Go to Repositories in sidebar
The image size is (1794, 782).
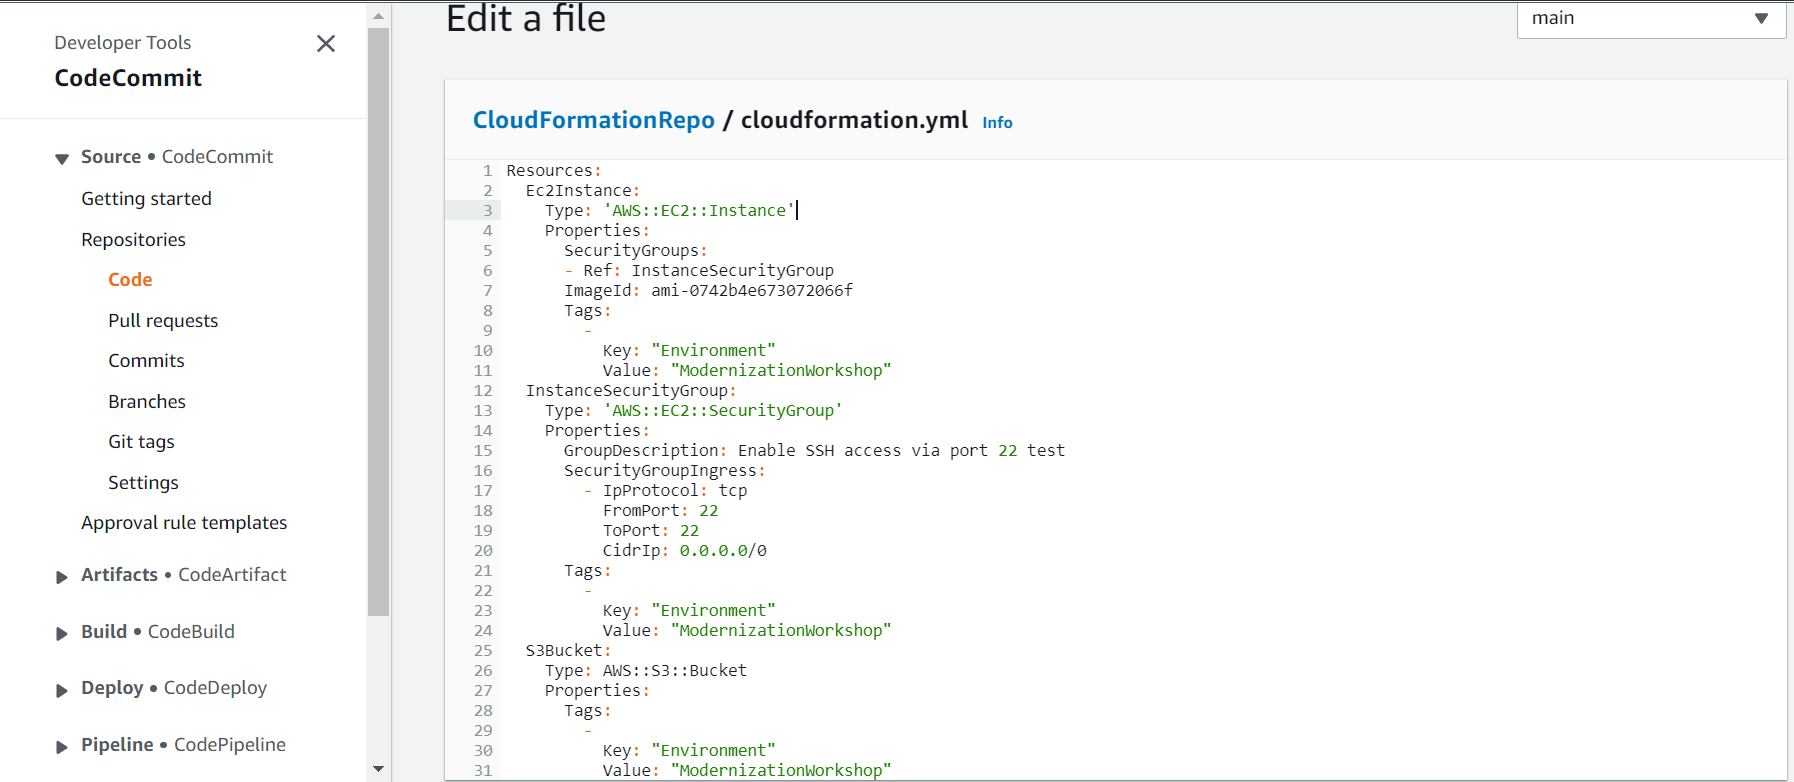pos(133,240)
